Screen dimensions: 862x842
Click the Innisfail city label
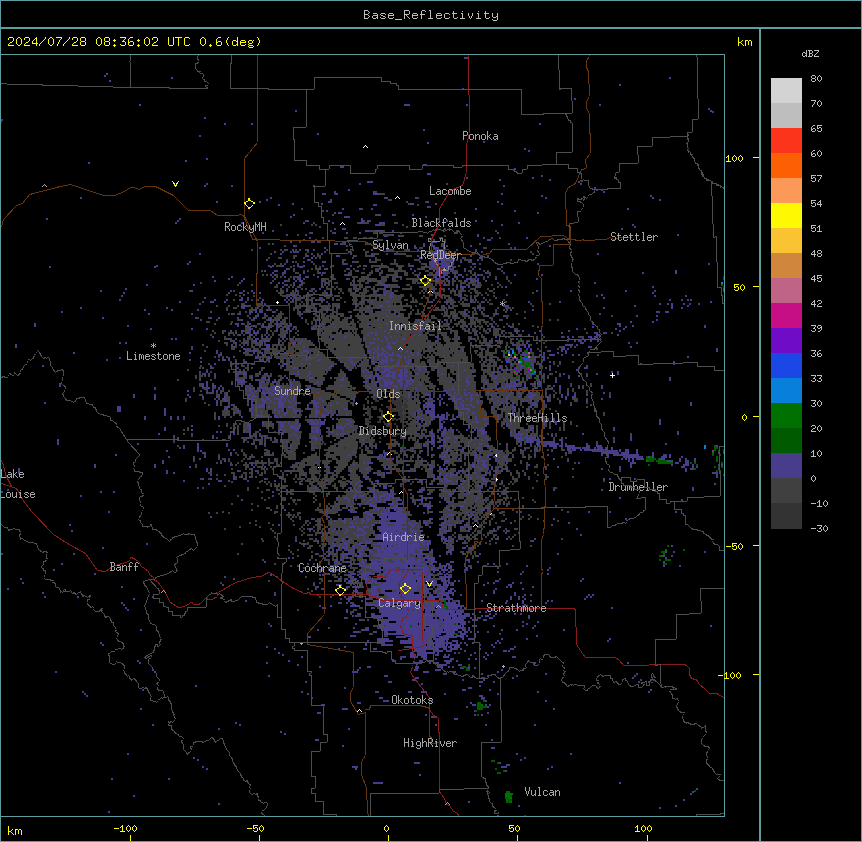tap(415, 326)
